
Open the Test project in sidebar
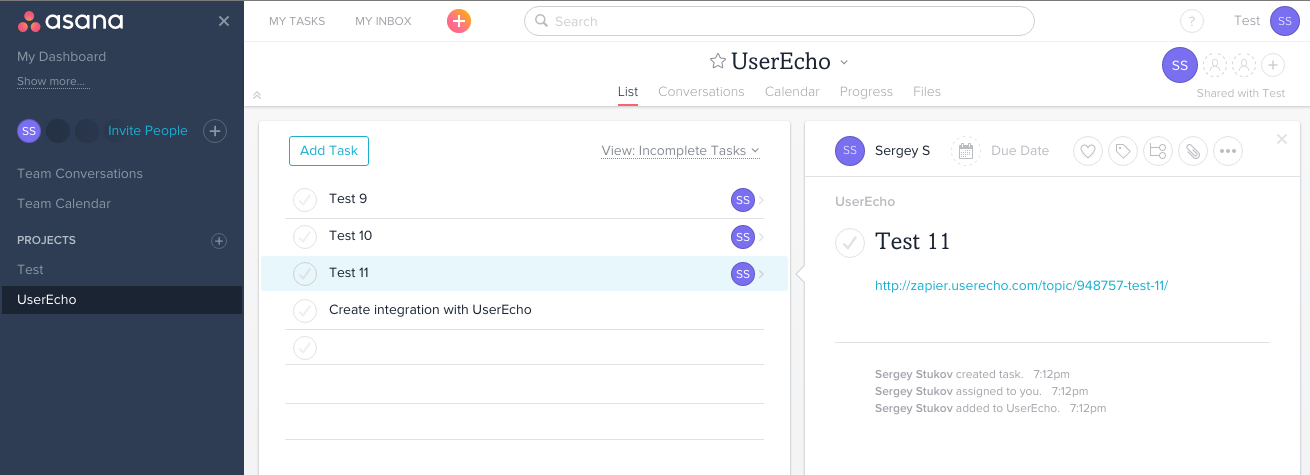(x=30, y=269)
